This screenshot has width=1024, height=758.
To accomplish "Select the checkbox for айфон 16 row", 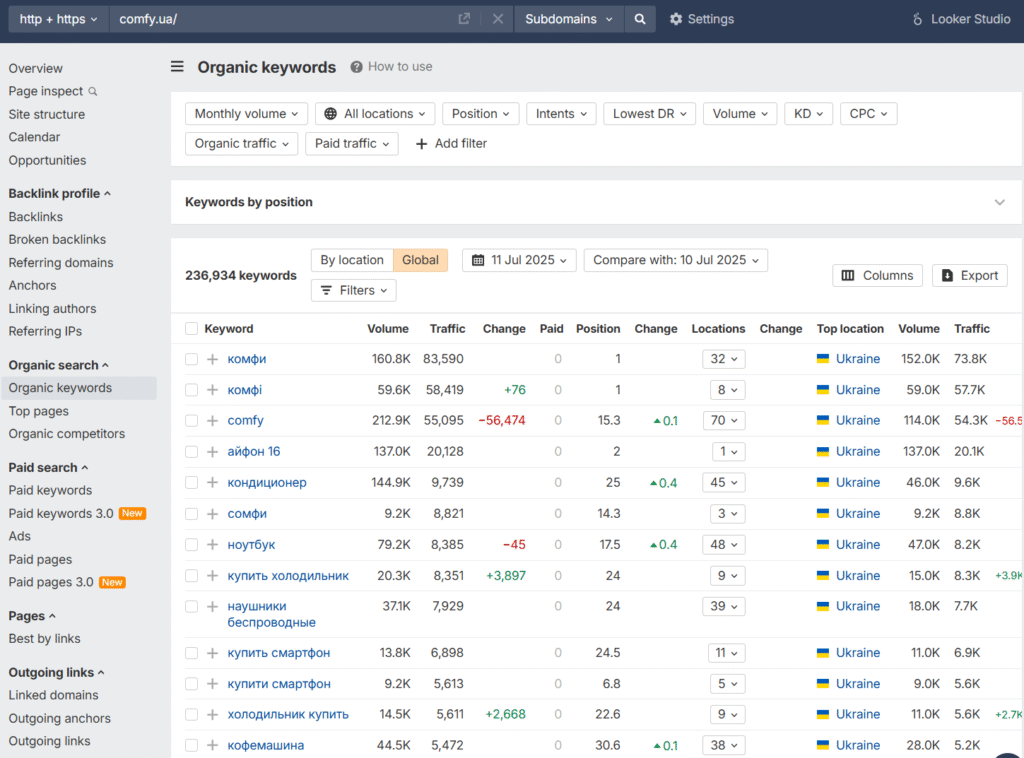I will click(x=192, y=452).
